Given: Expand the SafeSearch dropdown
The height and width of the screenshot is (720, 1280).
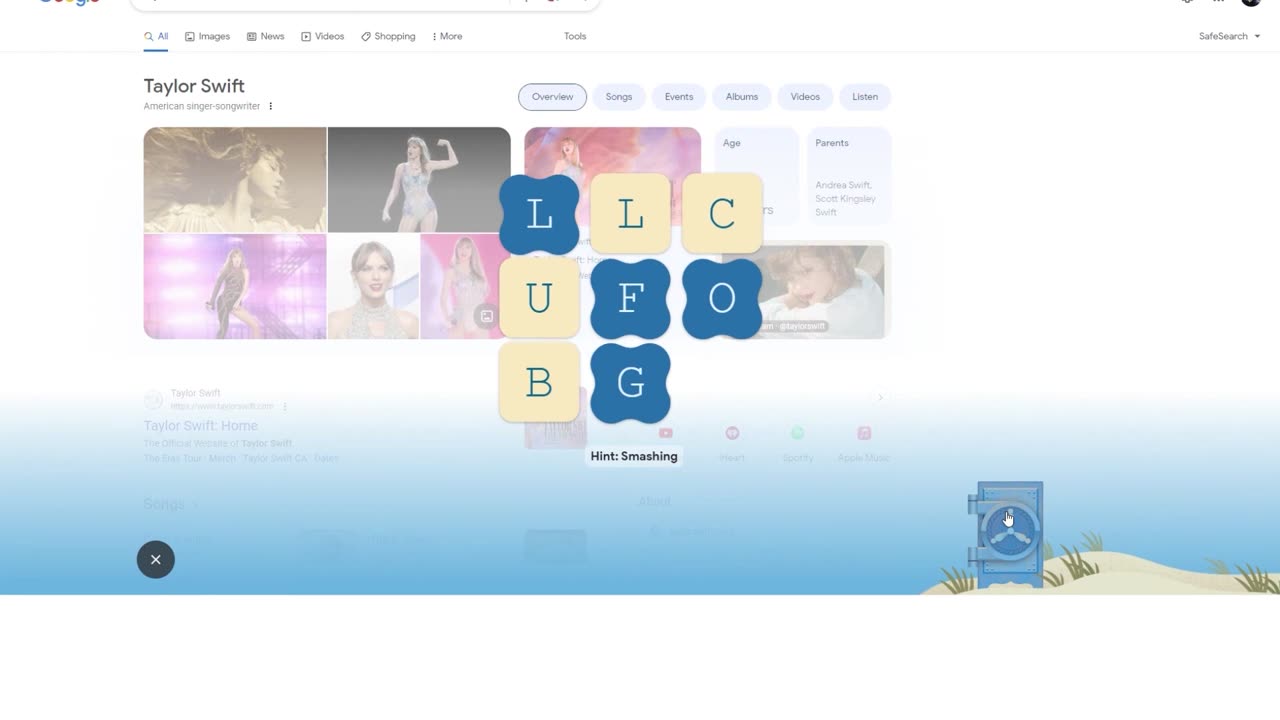Looking at the screenshot, I should click(x=1229, y=36).
